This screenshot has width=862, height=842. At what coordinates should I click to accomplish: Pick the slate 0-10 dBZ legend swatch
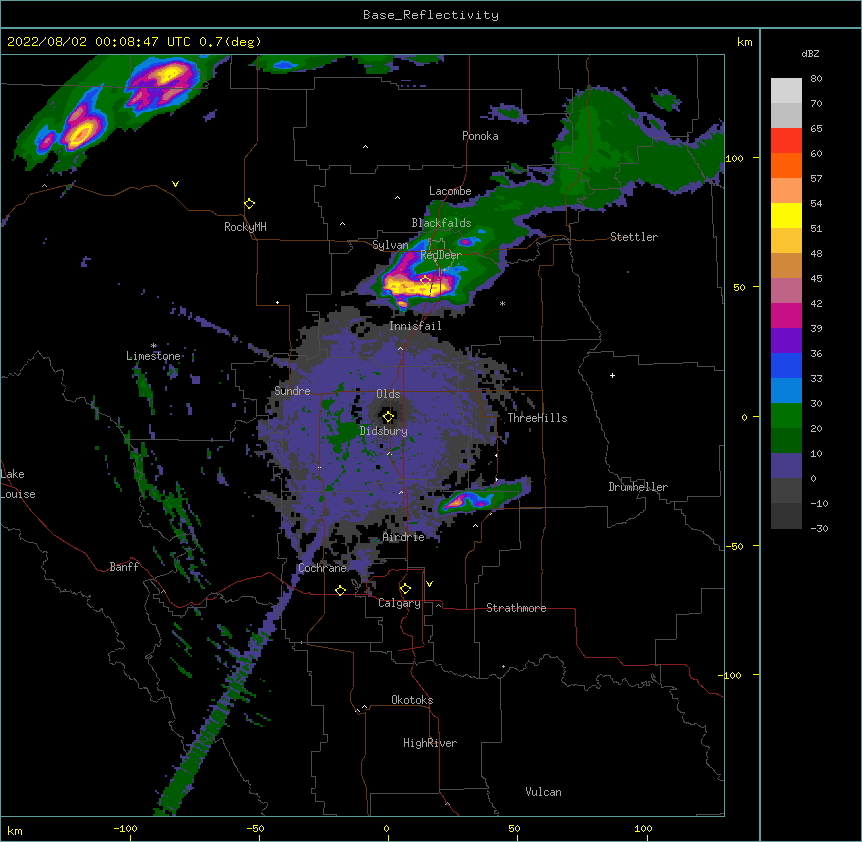click(786, 466)
